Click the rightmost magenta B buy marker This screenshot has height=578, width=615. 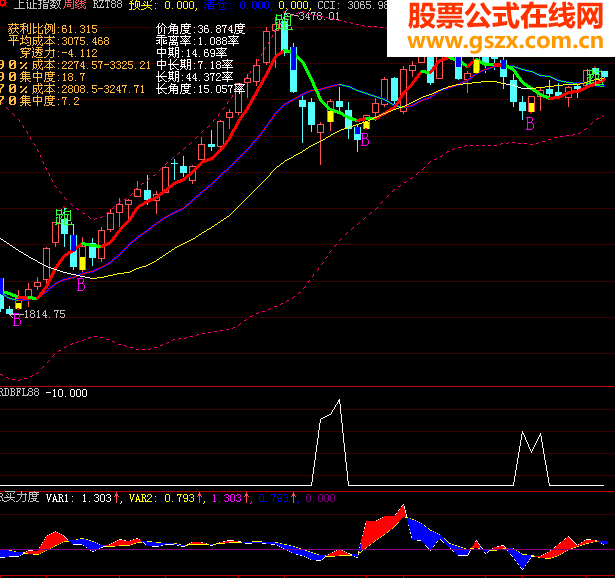click(530, 124)
